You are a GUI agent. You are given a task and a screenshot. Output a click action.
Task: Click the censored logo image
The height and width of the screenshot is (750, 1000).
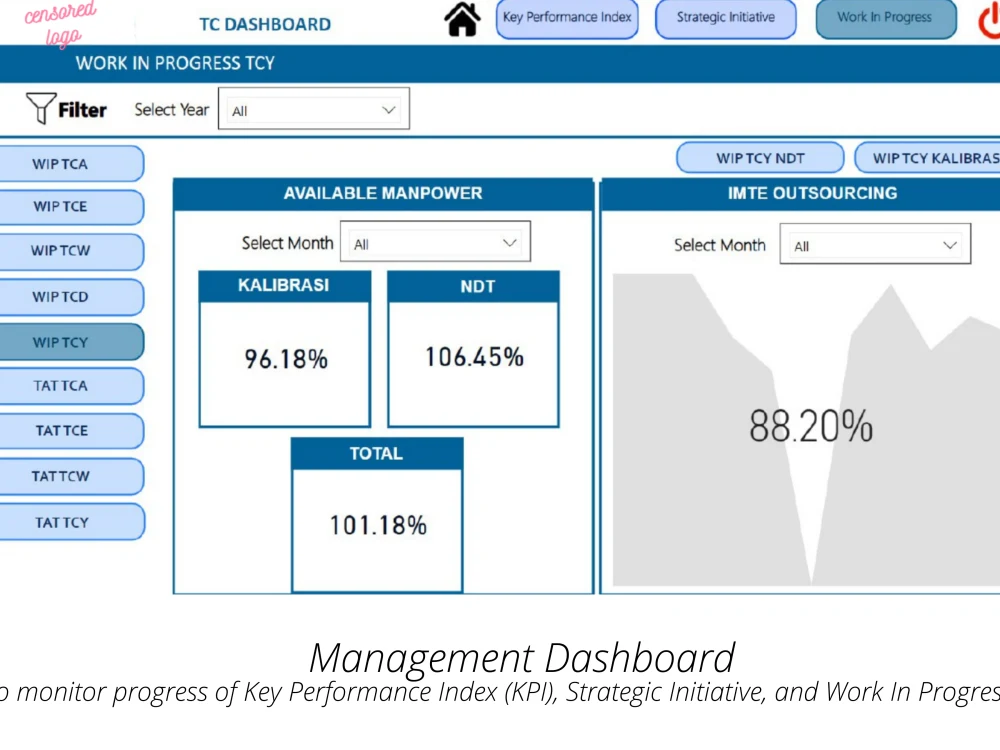[59, 23]
